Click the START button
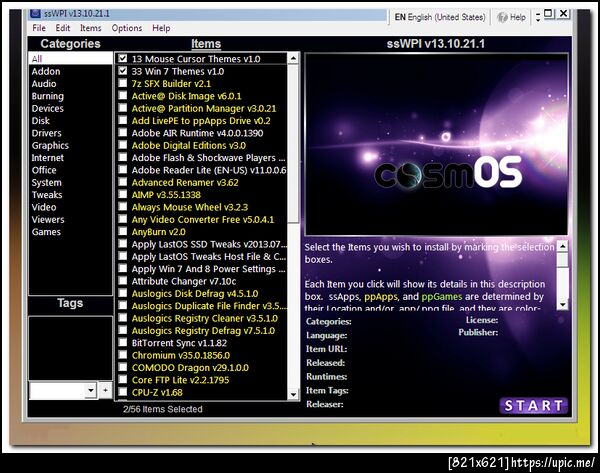 click(x=533, y=406)
